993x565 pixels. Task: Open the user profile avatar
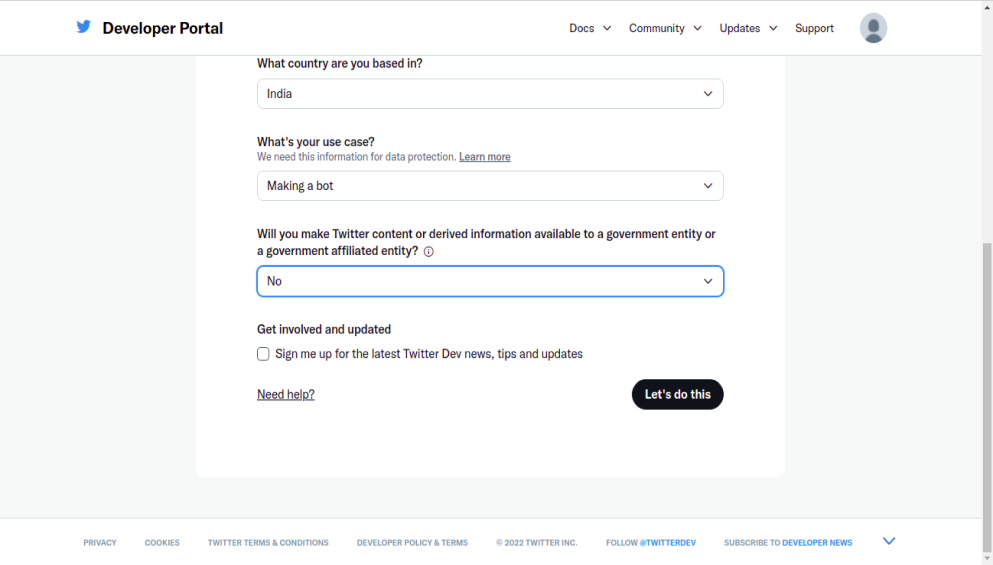(873, 28)
